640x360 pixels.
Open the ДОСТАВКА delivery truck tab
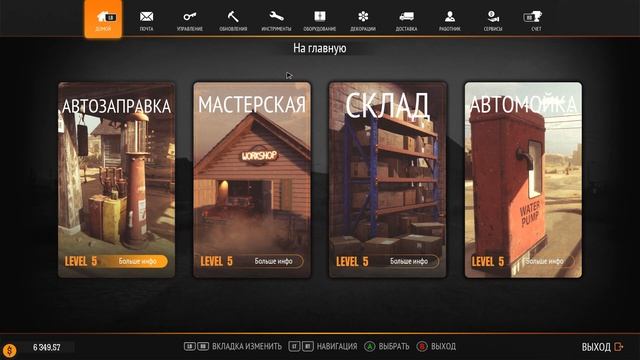point(406,20)
